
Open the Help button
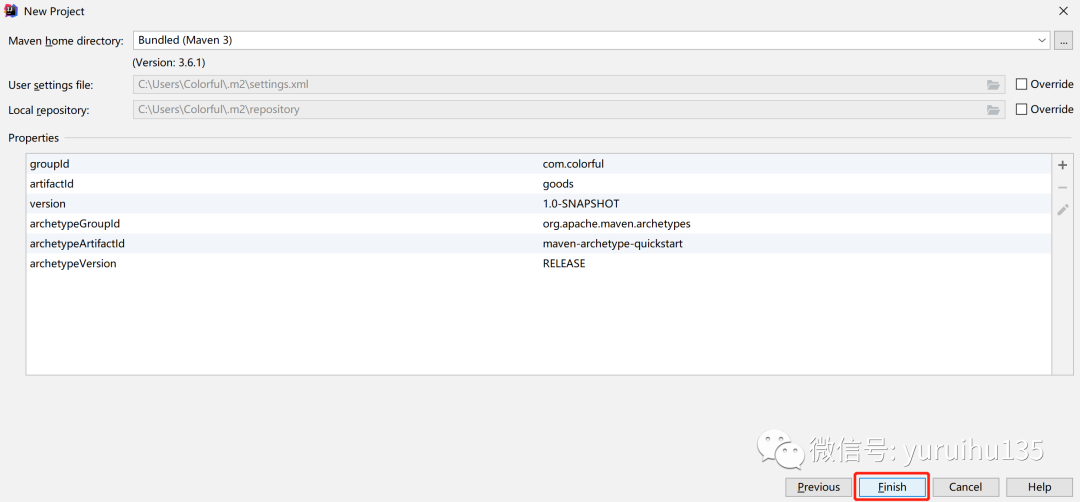point(1039,487)
